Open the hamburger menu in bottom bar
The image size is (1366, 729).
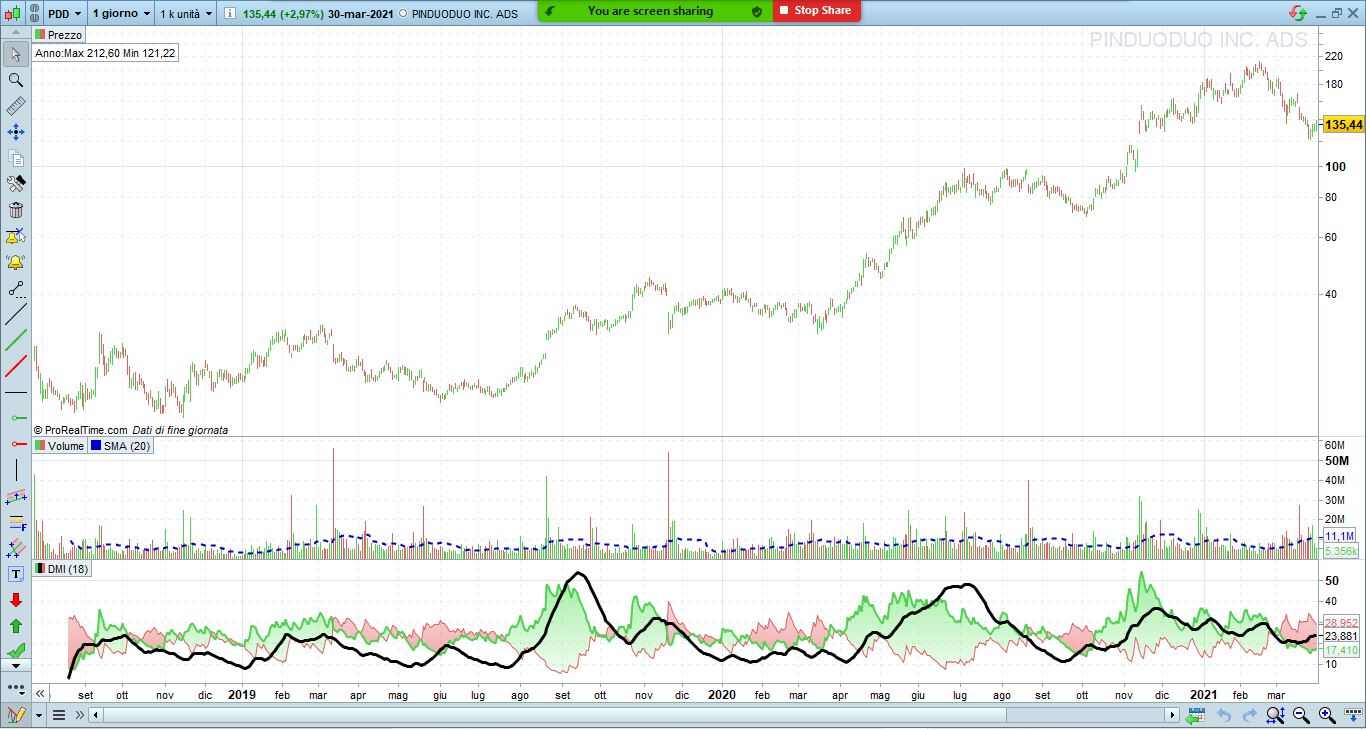pyautogui.click(x=59, y=715)
